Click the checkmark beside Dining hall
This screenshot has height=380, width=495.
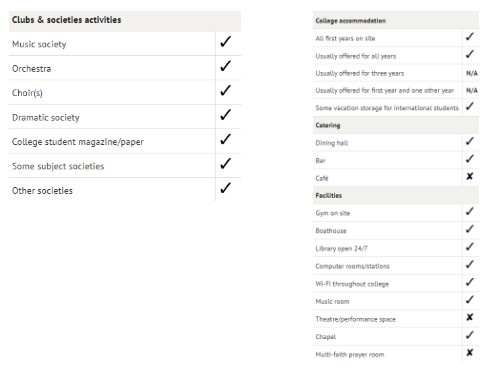pos(470,141)
